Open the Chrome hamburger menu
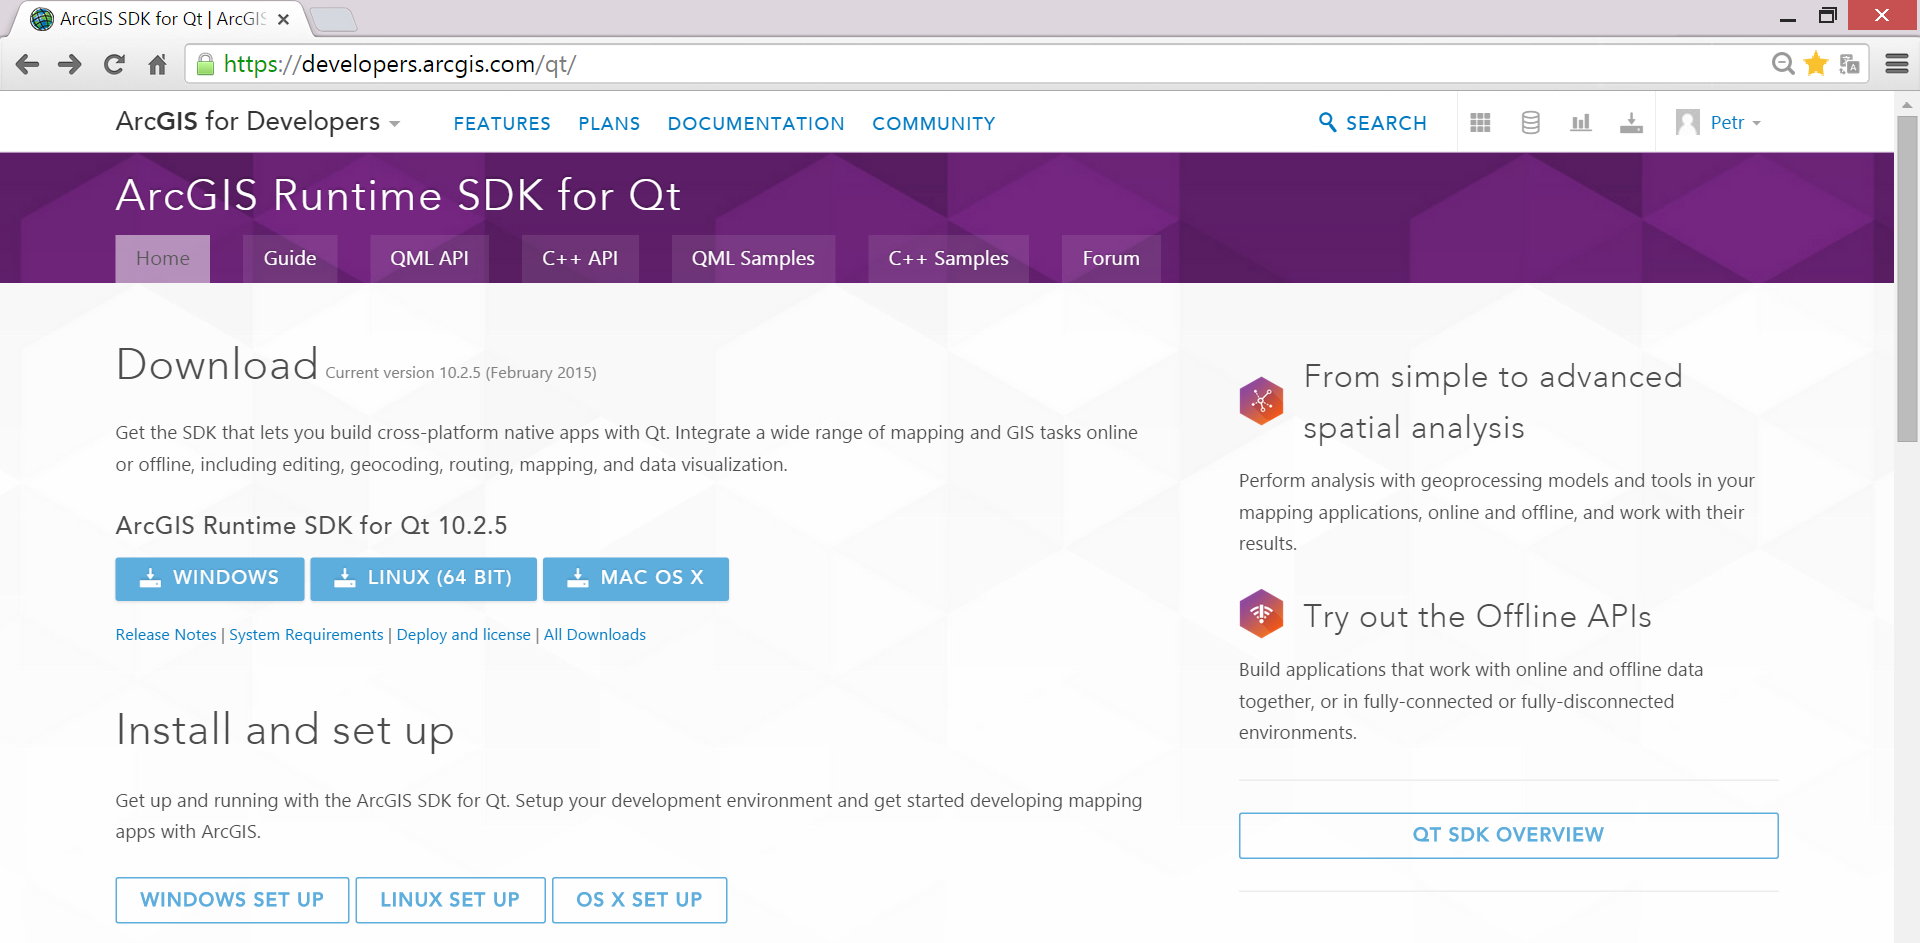 (x=1897, y=64)
